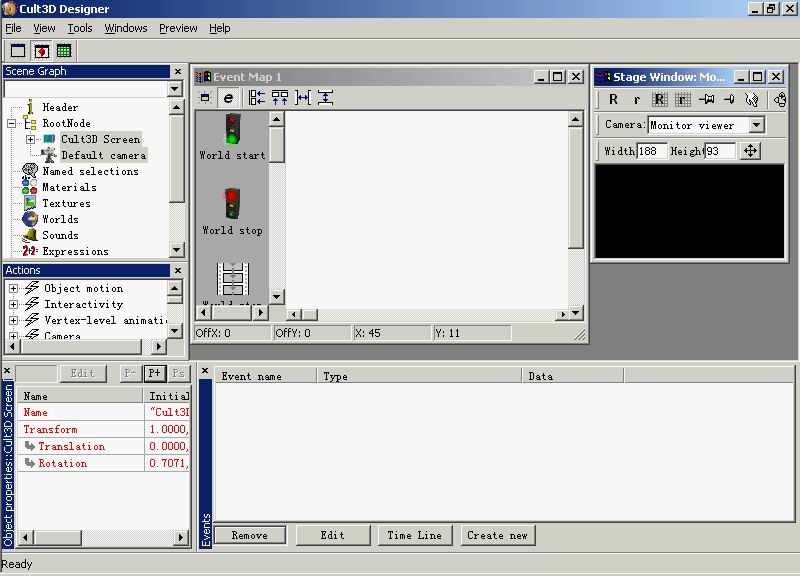The image size is (800, 576).
Task: Click the horizontal spacing icon in Event Map
Action: click(x=303, y=97)
